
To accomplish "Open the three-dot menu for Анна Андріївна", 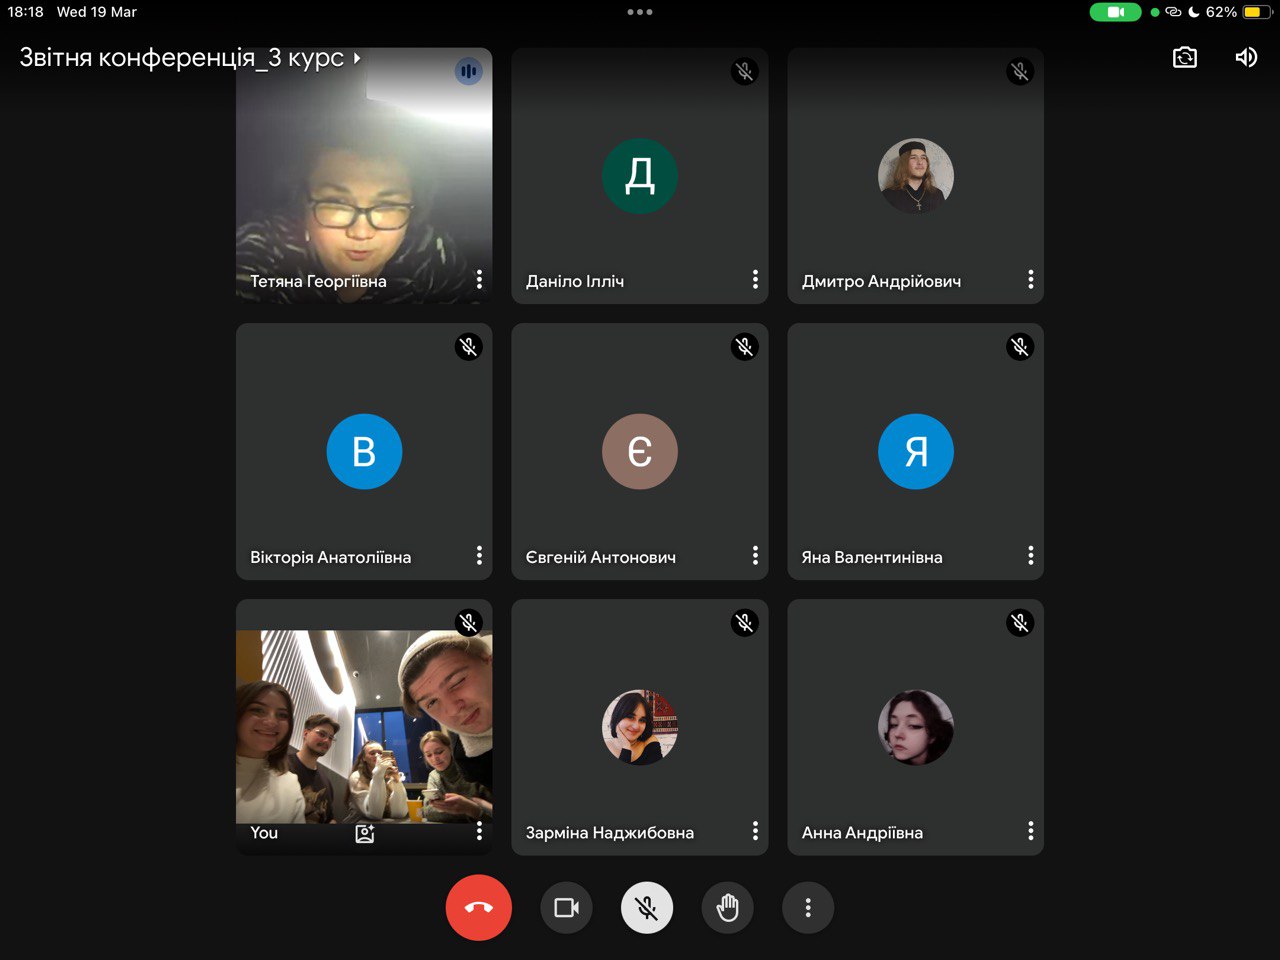I will (1030, 831).
